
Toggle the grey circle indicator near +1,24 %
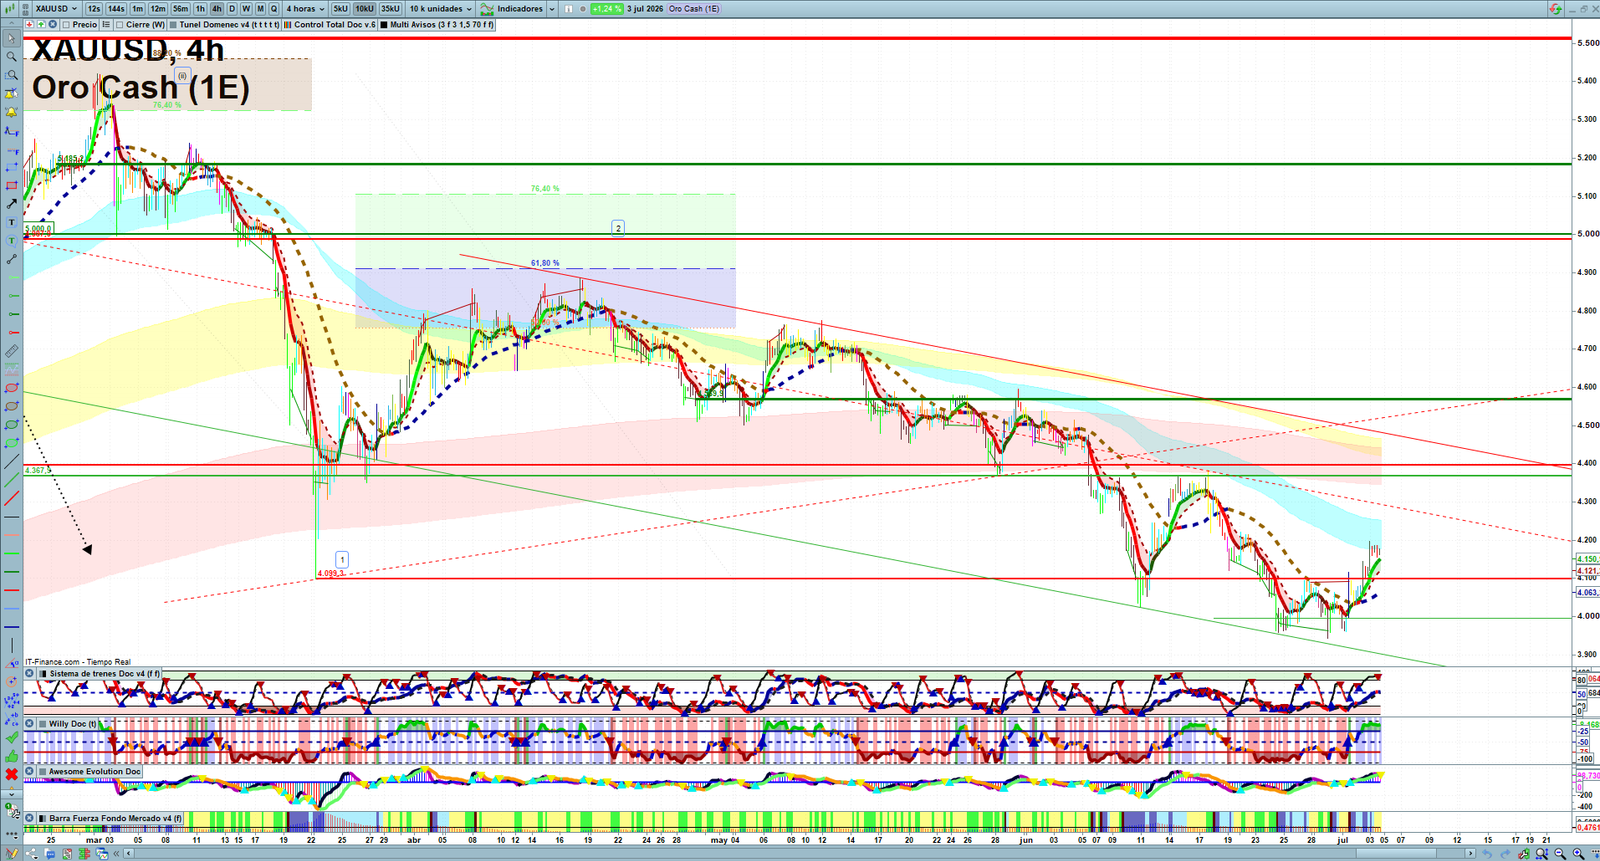[x=582, y=8]
